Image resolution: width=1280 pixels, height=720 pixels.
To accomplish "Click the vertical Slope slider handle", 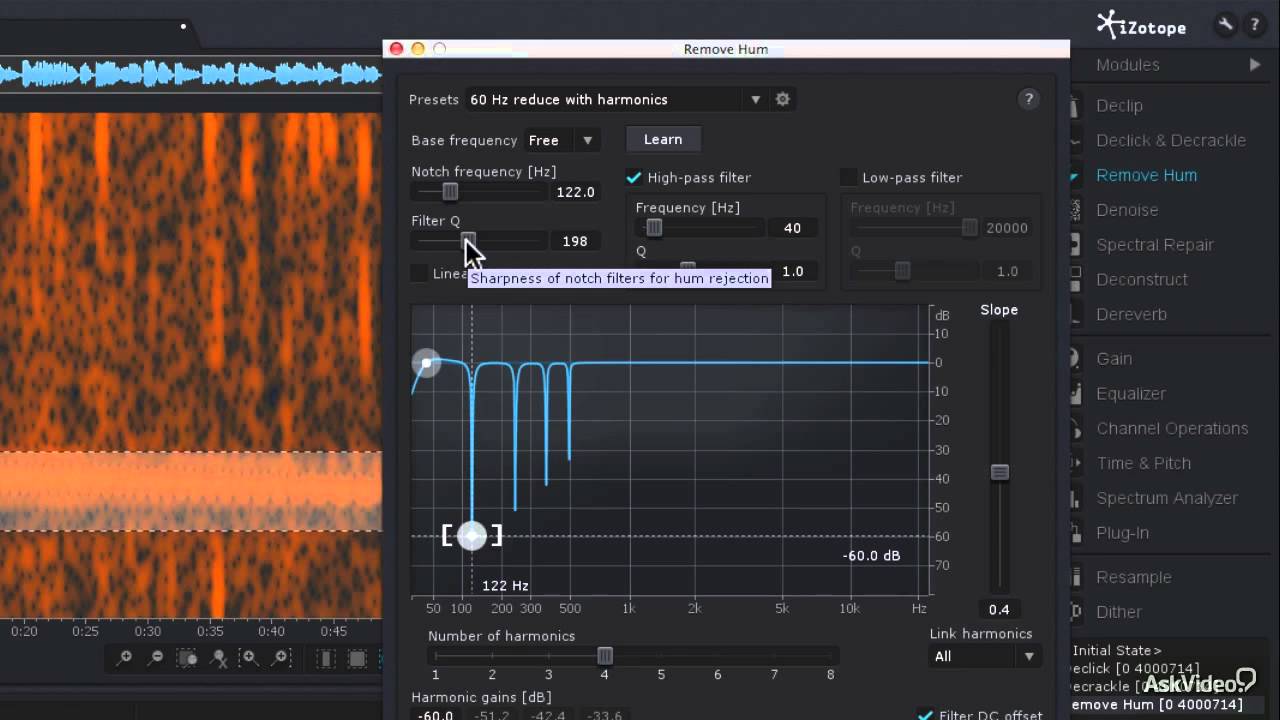I will coord(999,472).
